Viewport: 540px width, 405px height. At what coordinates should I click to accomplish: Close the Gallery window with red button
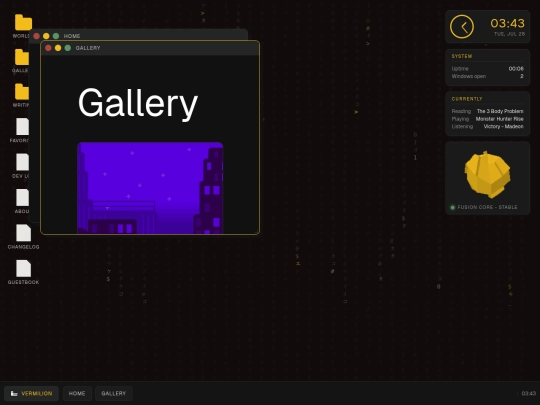[x=48, y=48]
